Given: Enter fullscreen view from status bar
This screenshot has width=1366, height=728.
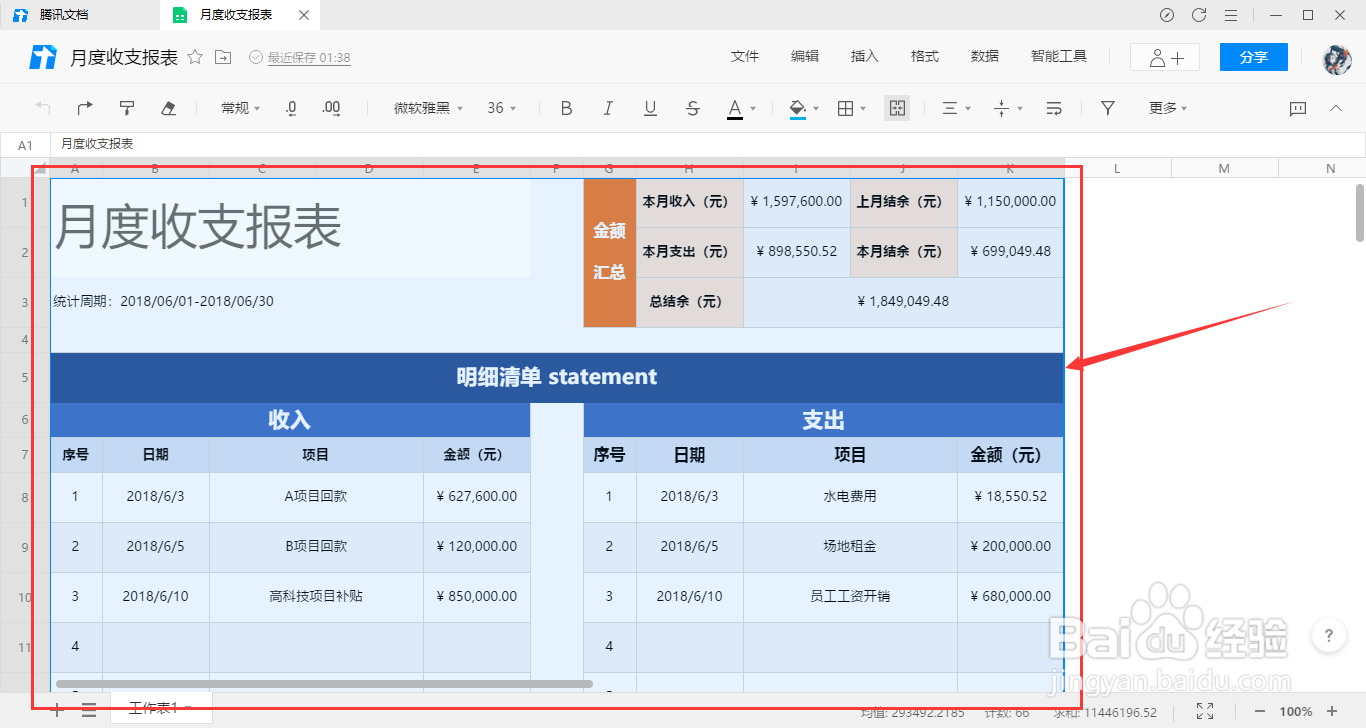Looking at the screenshot, I should [1205, 711].
